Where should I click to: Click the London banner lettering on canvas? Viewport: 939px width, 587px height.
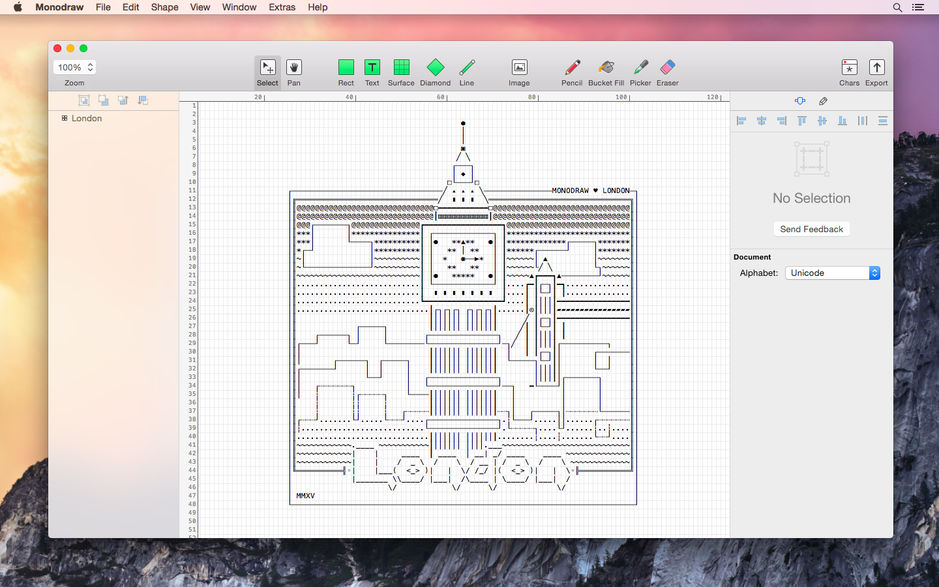(x=461, y=469)
